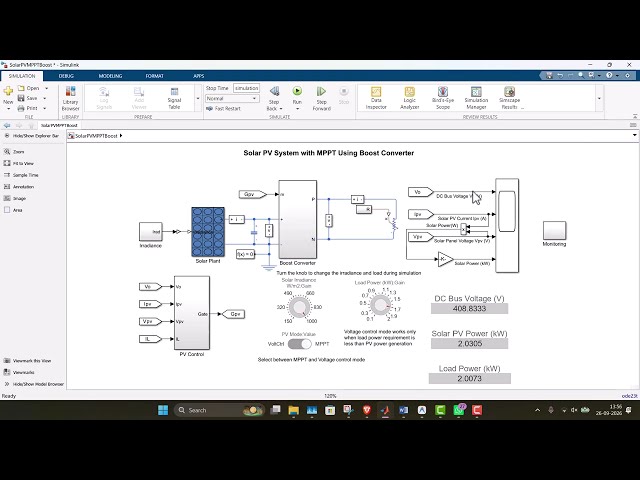This screenshot has height=480, width=640.
Task: Click the Irradiance block
Action: pos(151,232)
